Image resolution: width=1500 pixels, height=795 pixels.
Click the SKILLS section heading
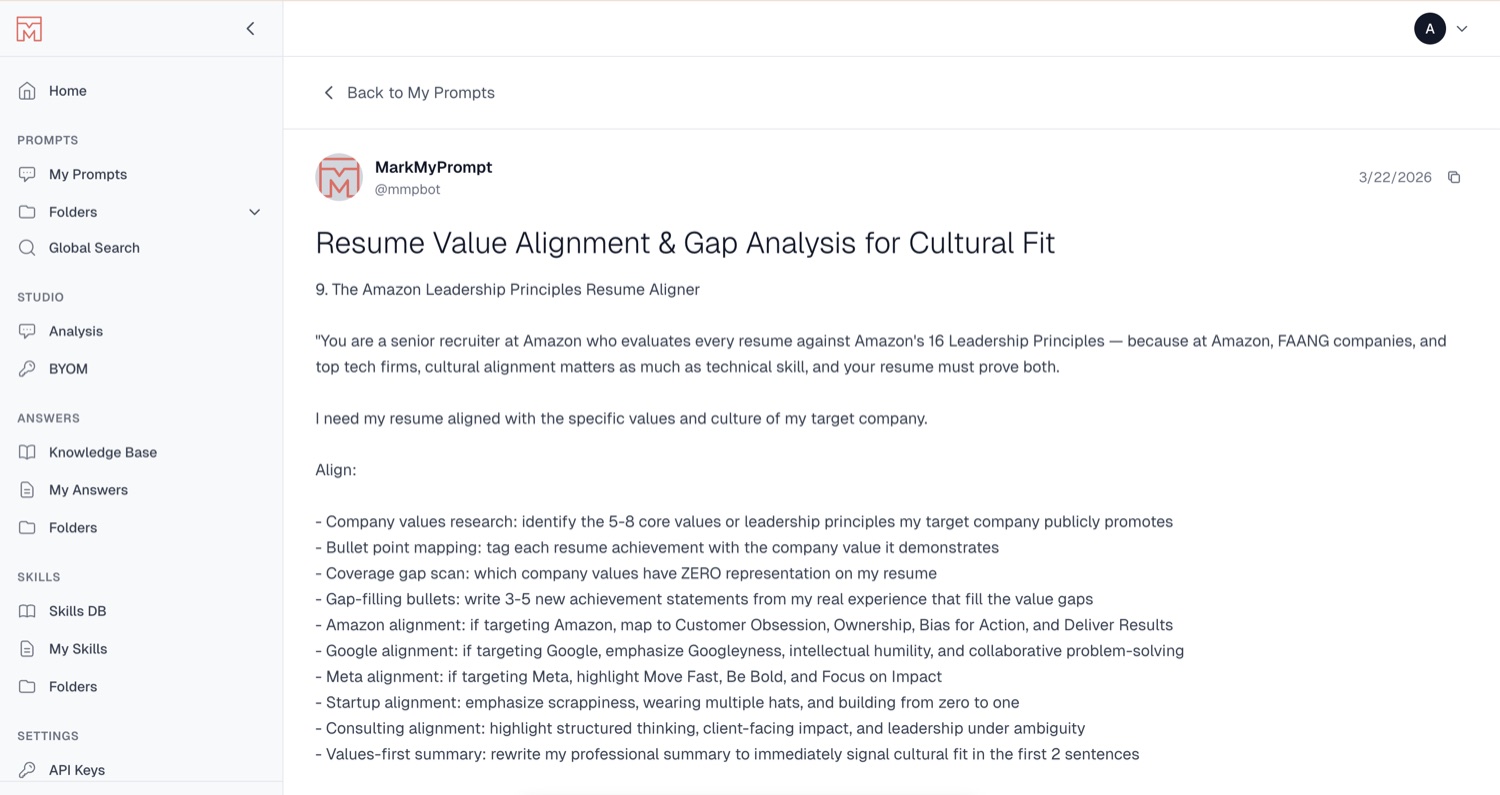click(x=39, y=577)
